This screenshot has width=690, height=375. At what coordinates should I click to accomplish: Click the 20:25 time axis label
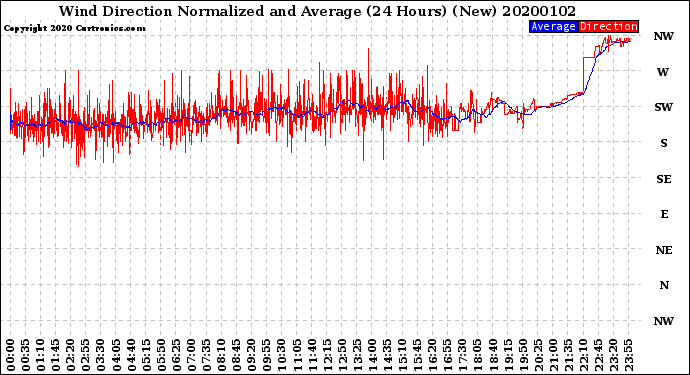pos(538,355)
